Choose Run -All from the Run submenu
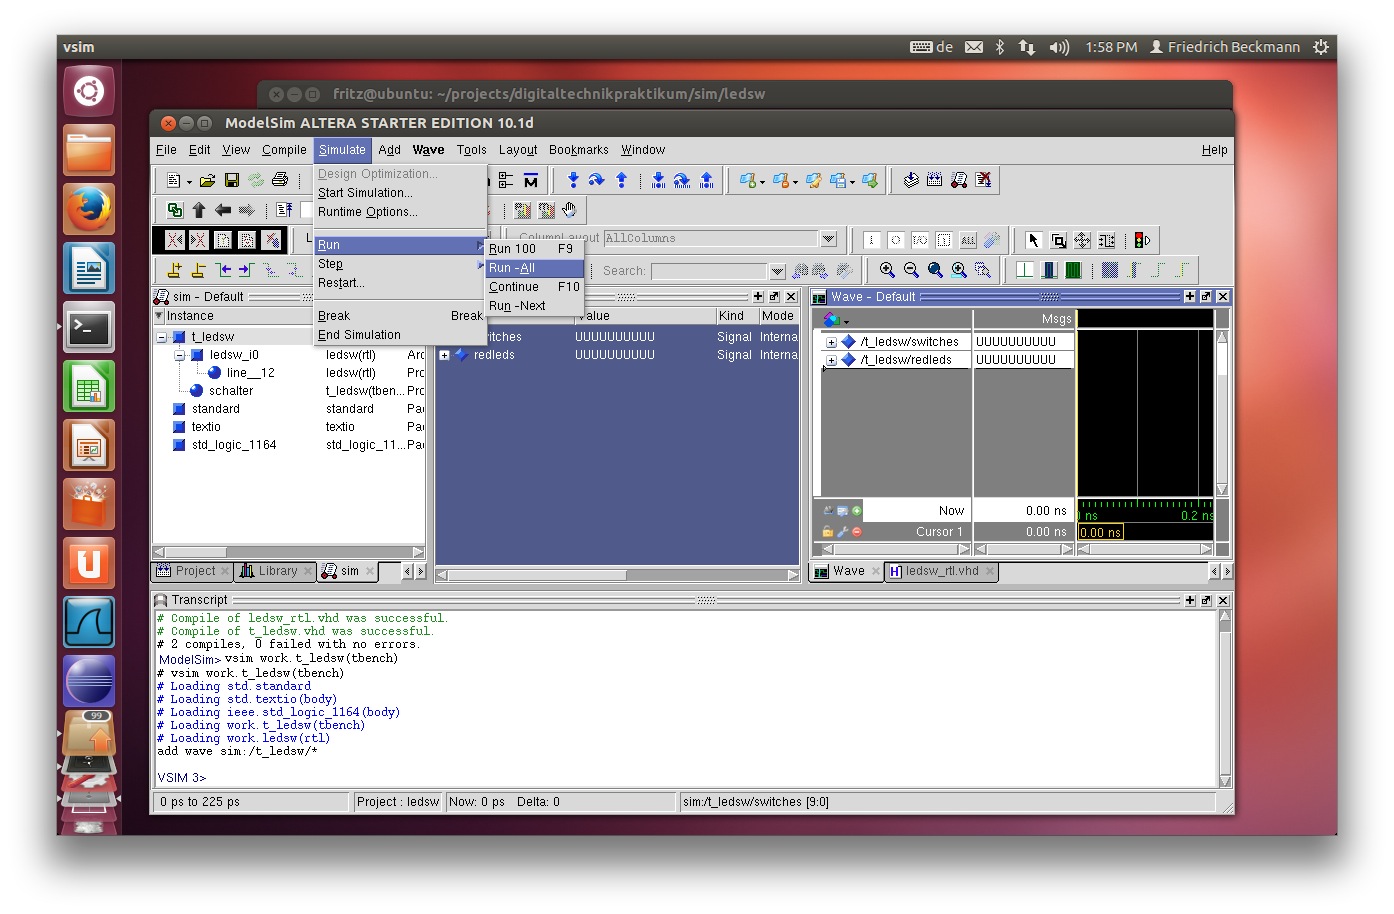1394x914 pixels. click(512, 268)
